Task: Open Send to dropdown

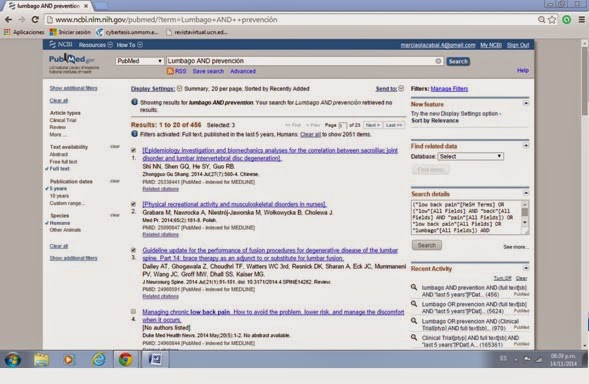Action: [390, 89]
